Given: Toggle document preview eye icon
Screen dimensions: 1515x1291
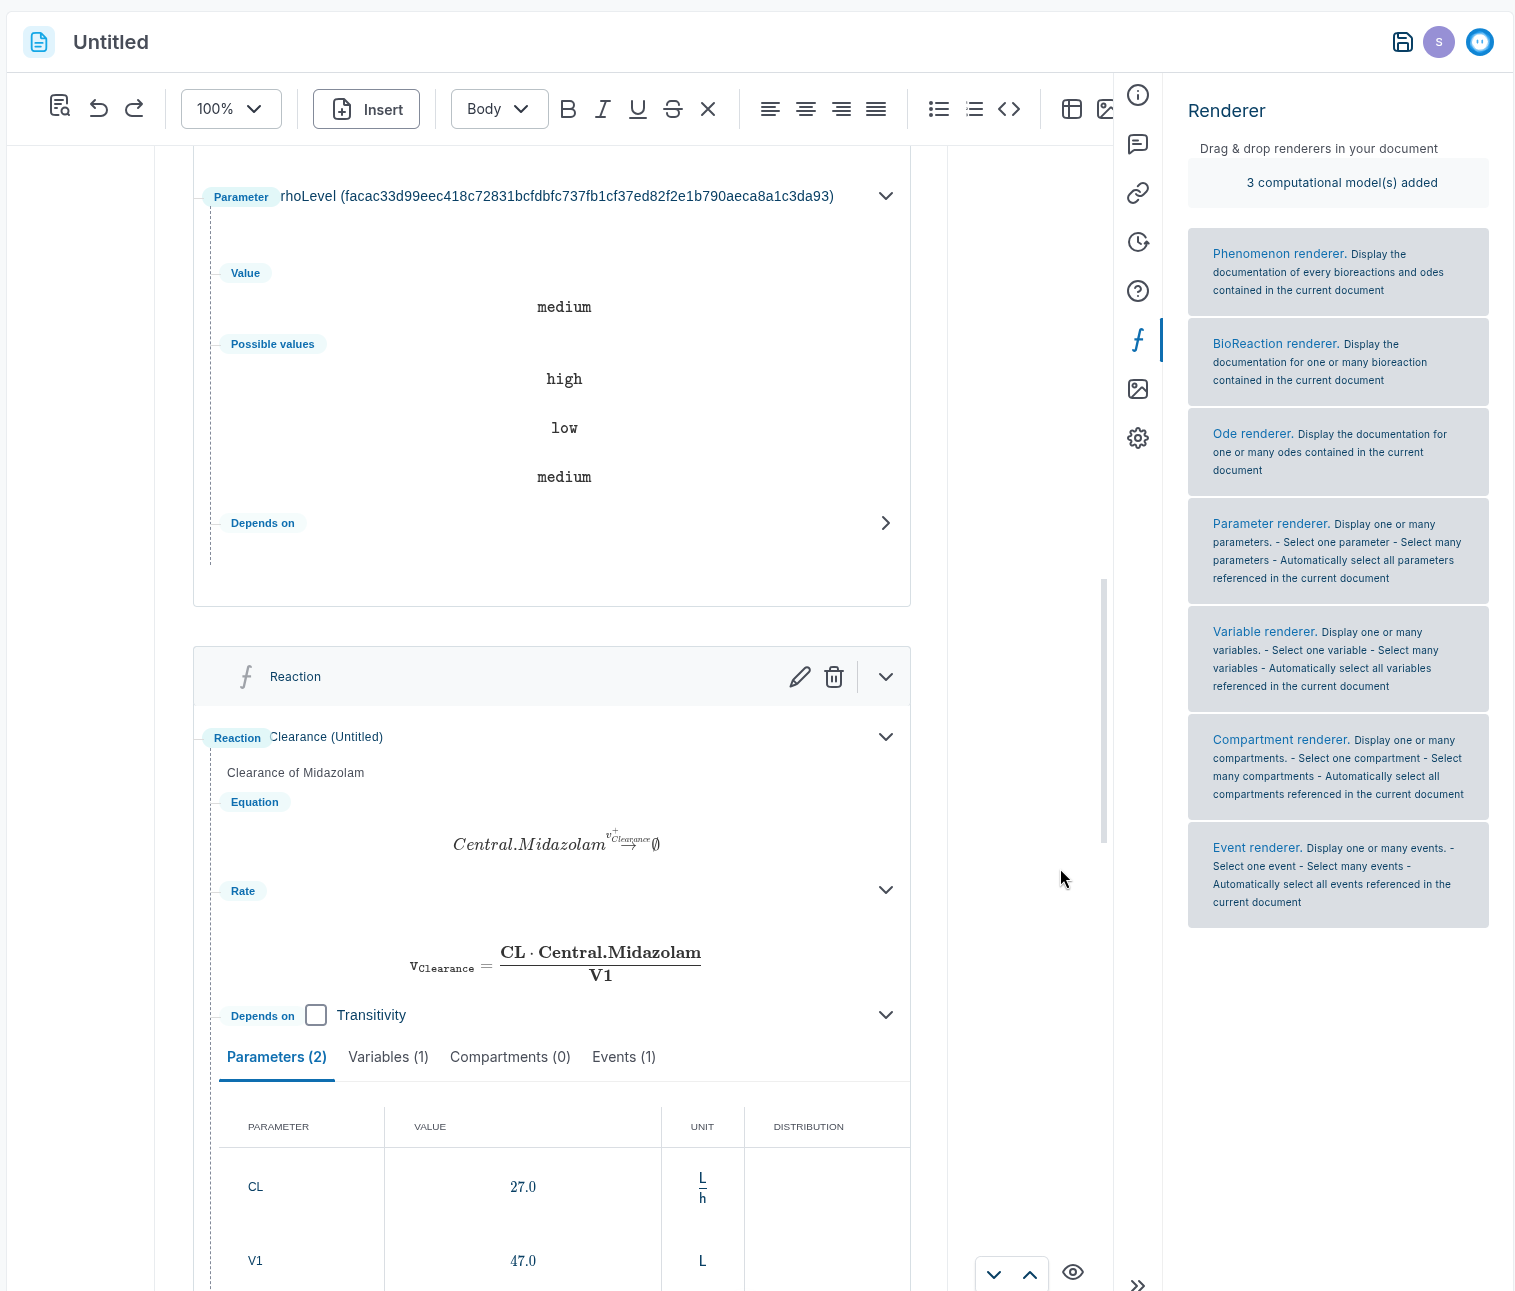Looking at the screenshot, I should tap(1073, 1272).
